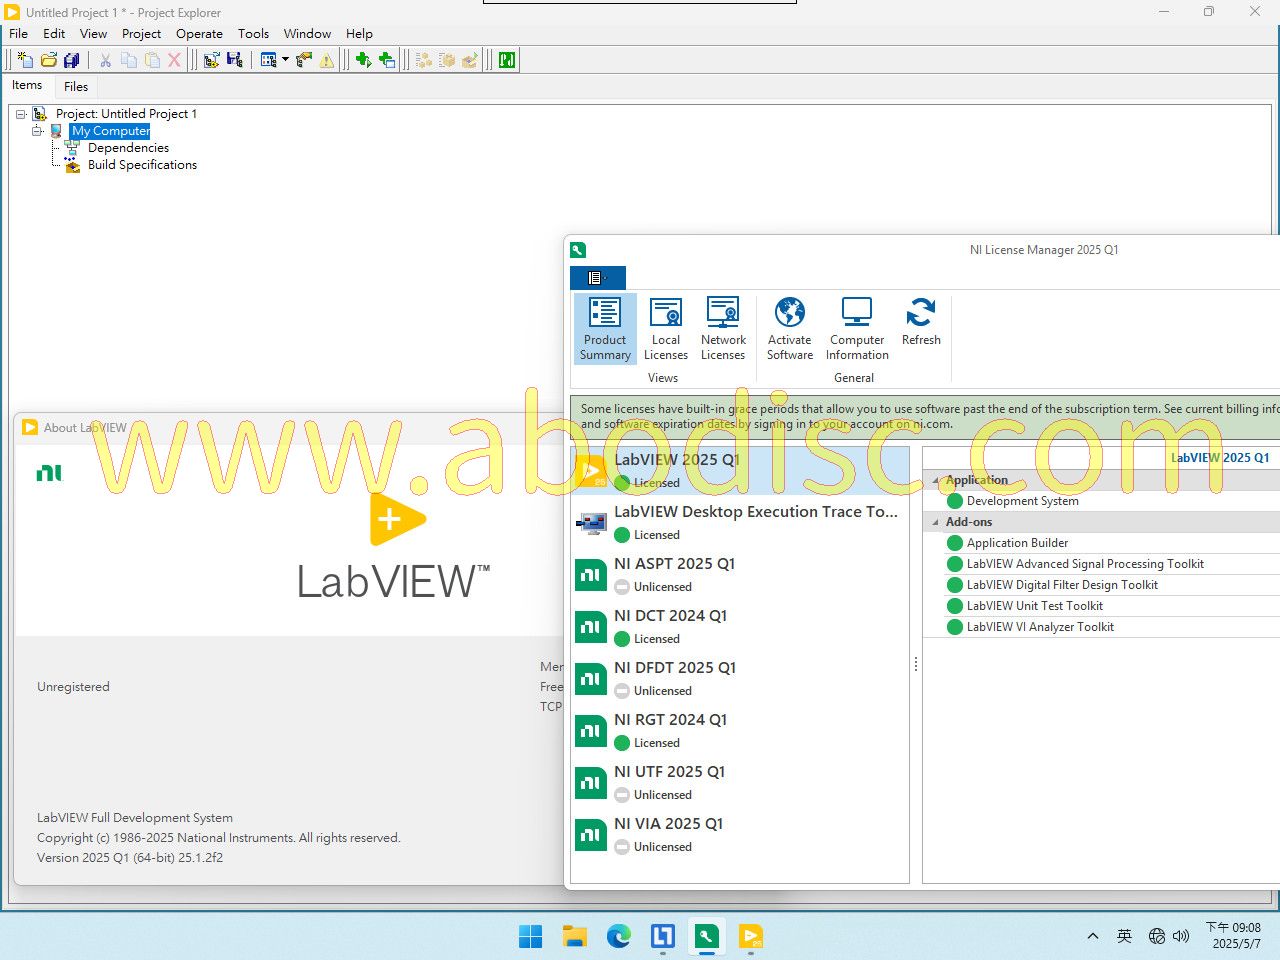Open the Window menu
Image resolution: width=1280 pixels, height=960 pixels.
click(307, 33)
